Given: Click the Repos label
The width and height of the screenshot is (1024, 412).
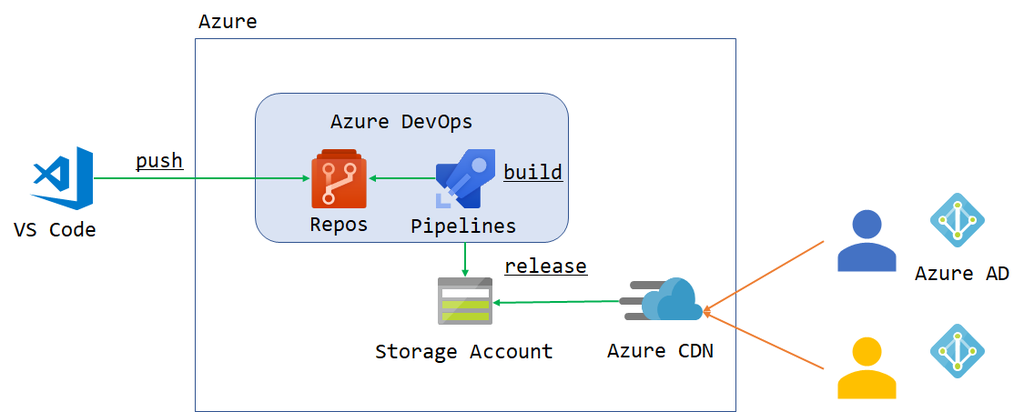Looking at the screenshot, I should click(x=338, y=225).
